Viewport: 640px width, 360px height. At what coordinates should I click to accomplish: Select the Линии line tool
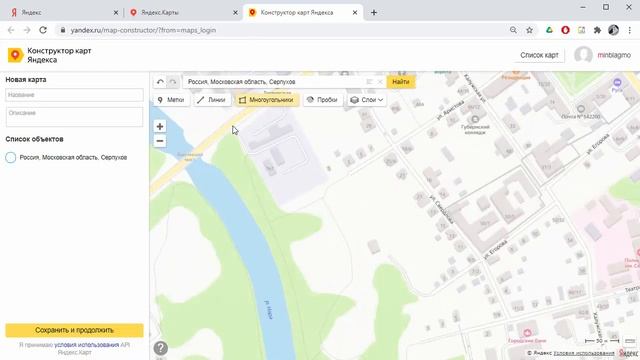click(x=211, y=100)
